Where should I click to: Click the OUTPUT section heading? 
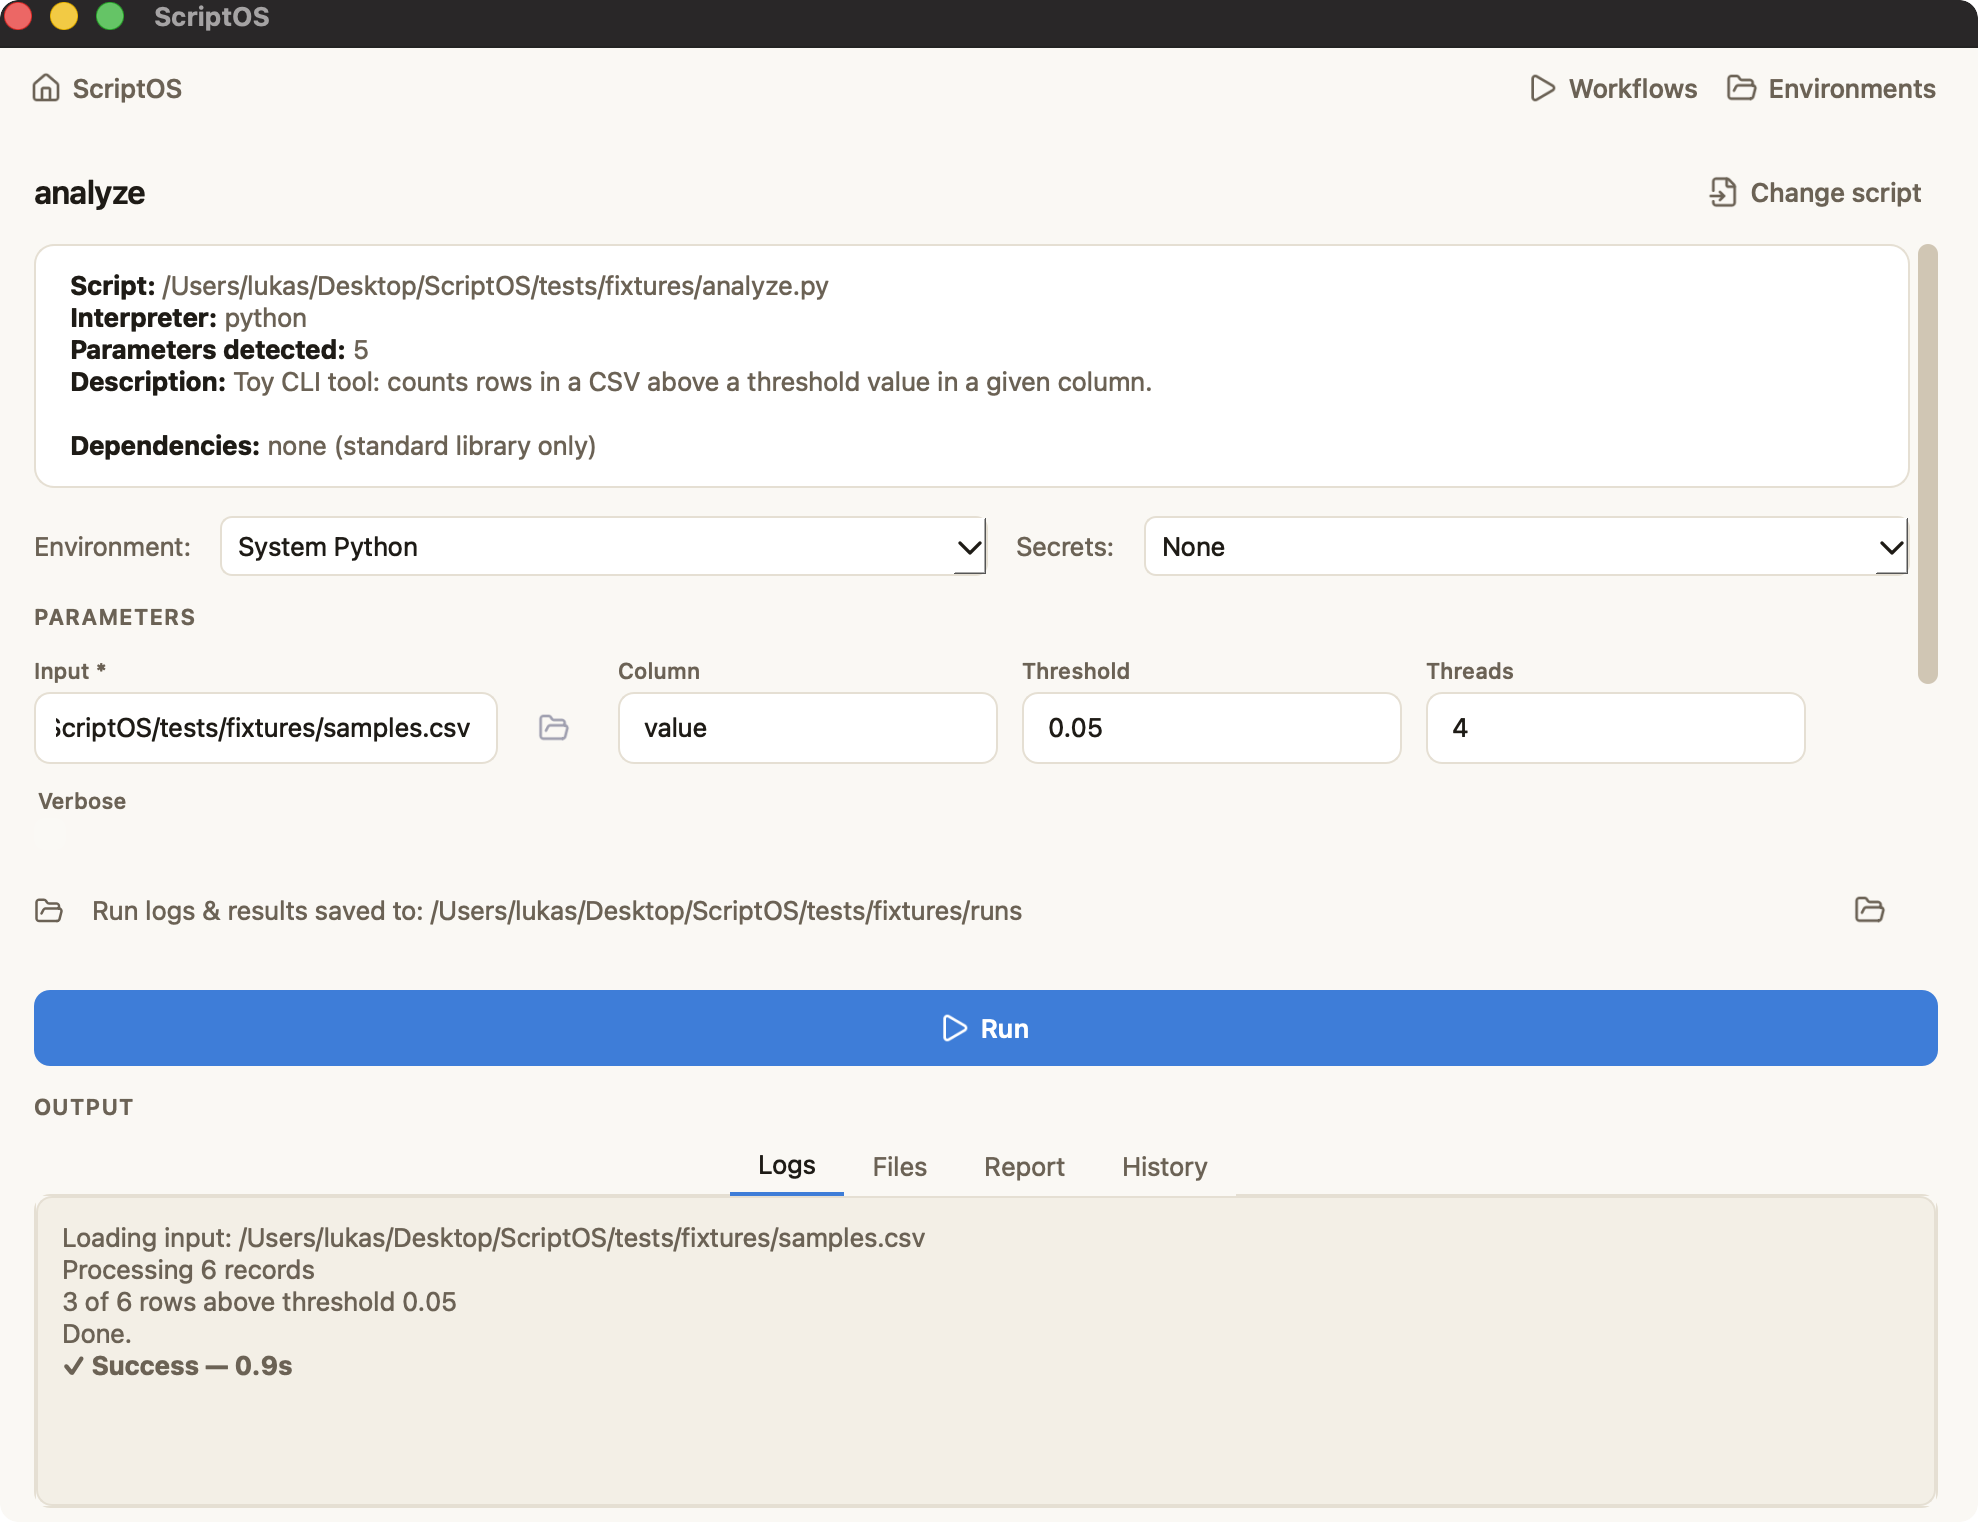click(x=84, y=1107)
